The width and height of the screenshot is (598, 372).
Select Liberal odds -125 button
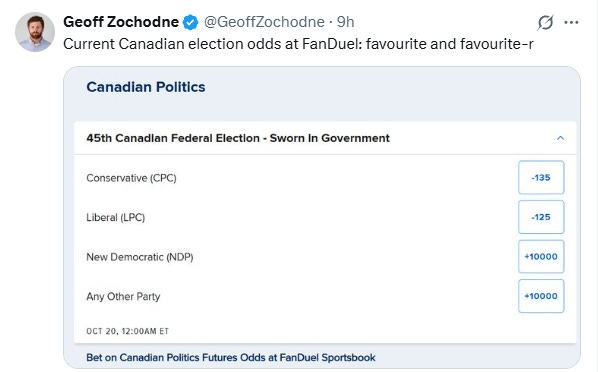click(x=541, y=217)
